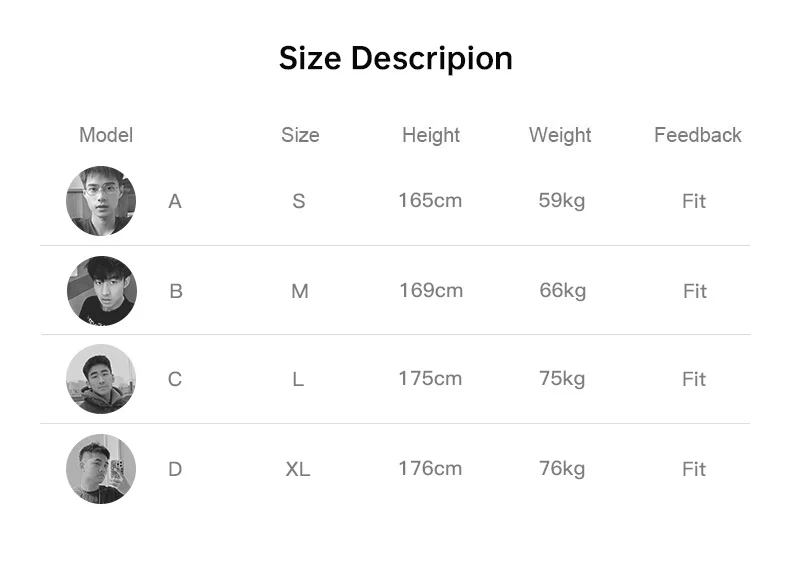Click the 165cm height value
Image resolution: width=790 pixels, height=564 pixels.
430,200
